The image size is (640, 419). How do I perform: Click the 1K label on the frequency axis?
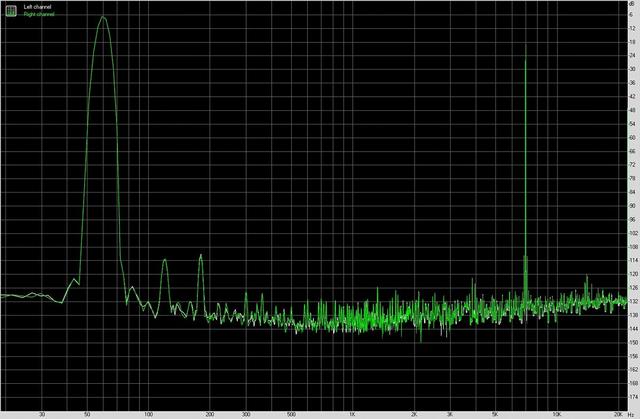(352, 415)
